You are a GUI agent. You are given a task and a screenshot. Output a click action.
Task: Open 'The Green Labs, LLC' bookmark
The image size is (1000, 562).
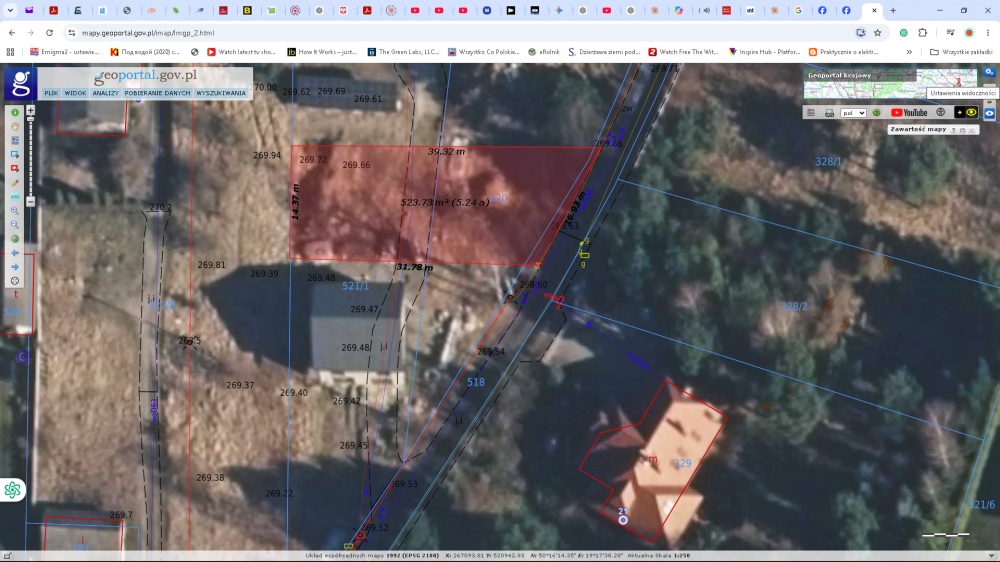point(403,52)
